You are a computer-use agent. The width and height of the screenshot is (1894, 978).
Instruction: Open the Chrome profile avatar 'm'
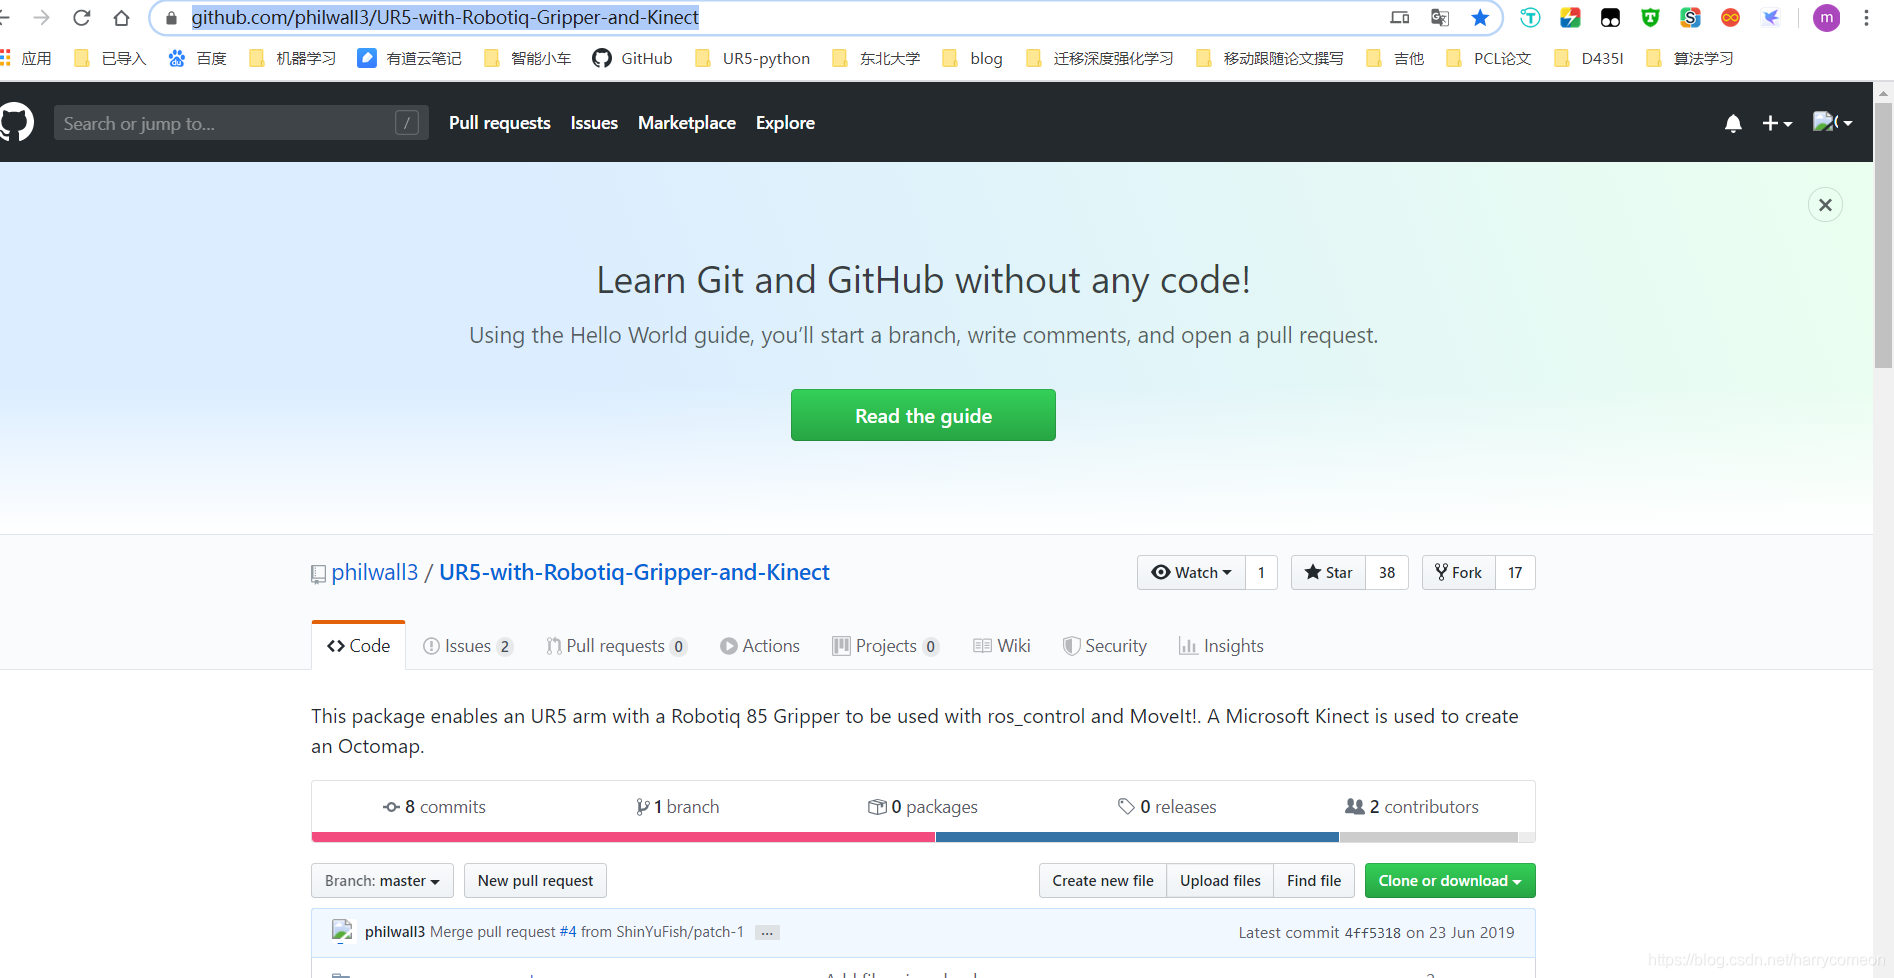tap(1827, 18)
